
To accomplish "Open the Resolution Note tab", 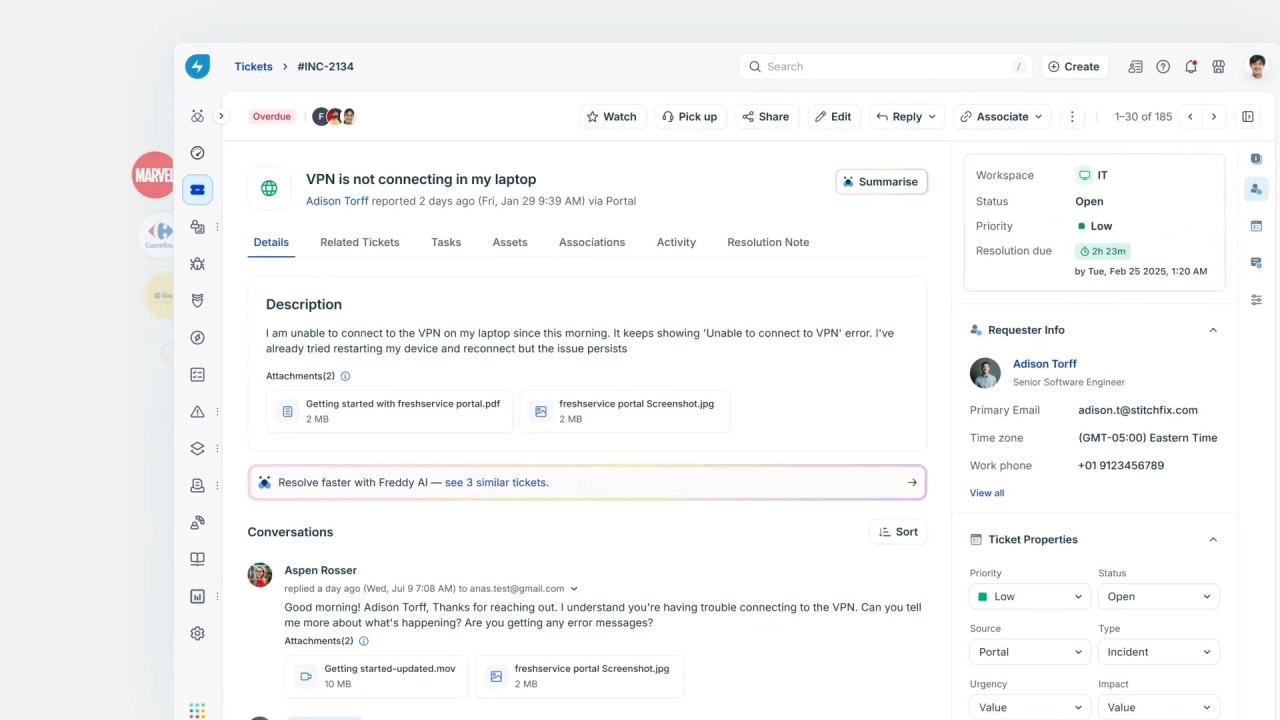I will (768, 242).
